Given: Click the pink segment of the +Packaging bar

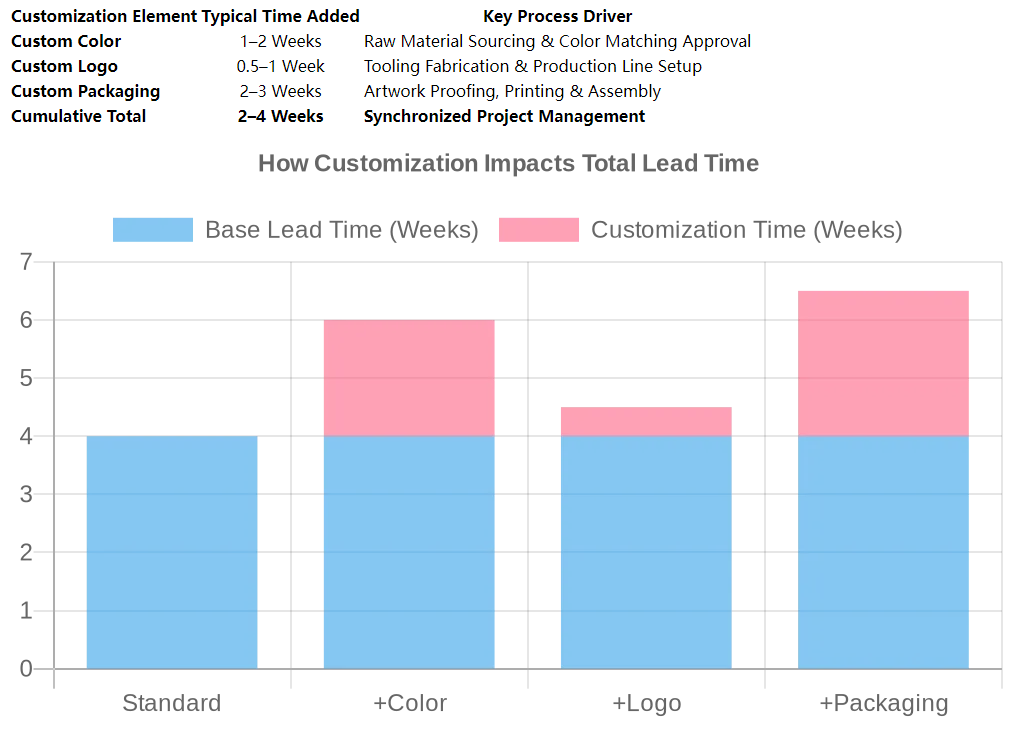Looking at the screenshot, I should (883, 363).
